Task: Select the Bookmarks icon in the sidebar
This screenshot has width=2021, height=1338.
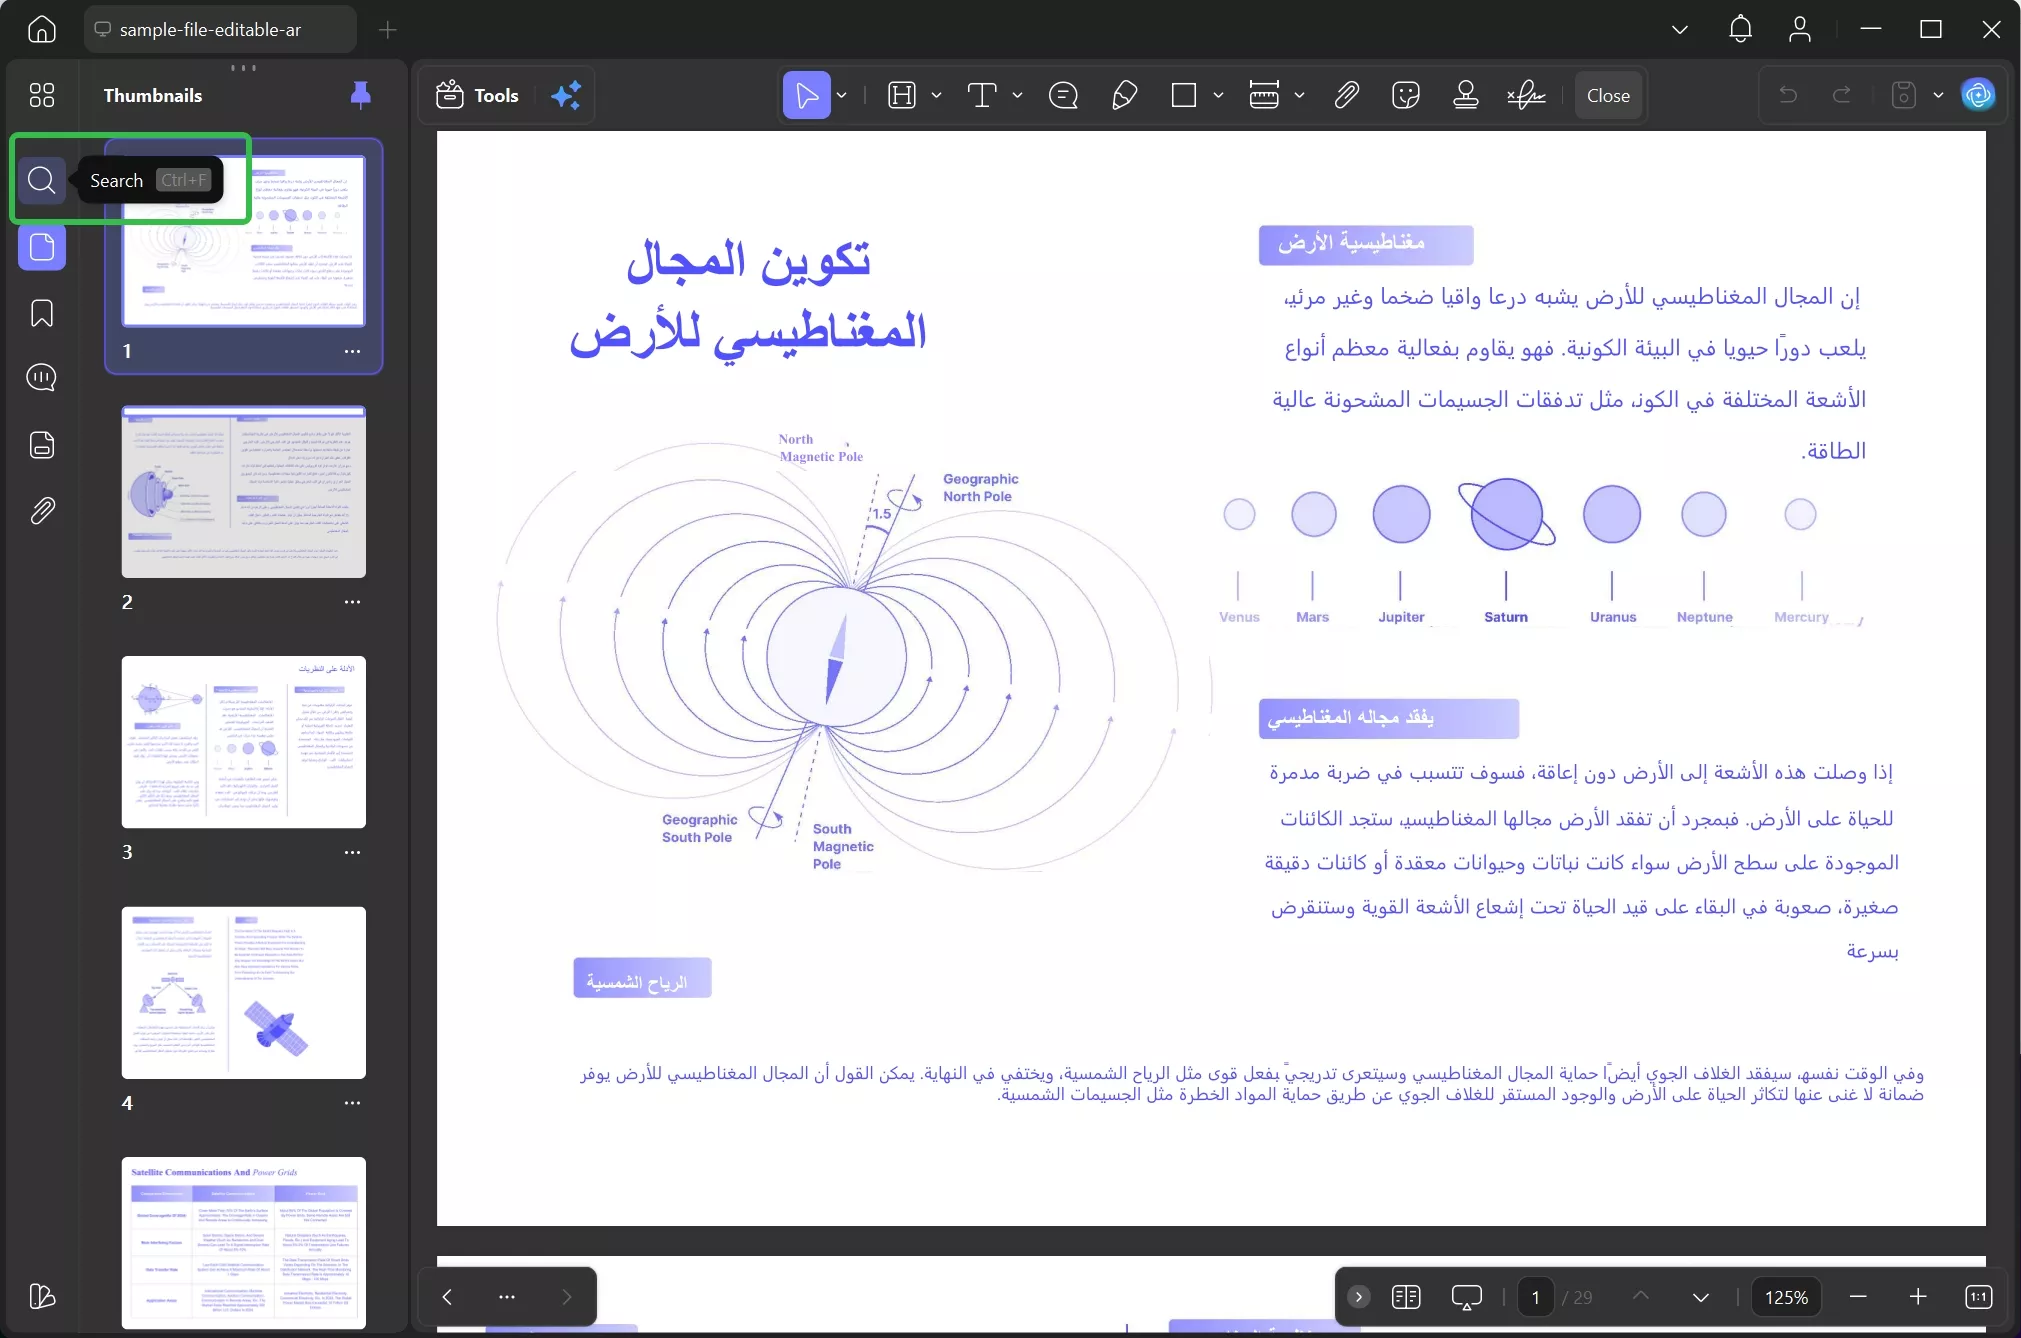Action: [42, 313]
